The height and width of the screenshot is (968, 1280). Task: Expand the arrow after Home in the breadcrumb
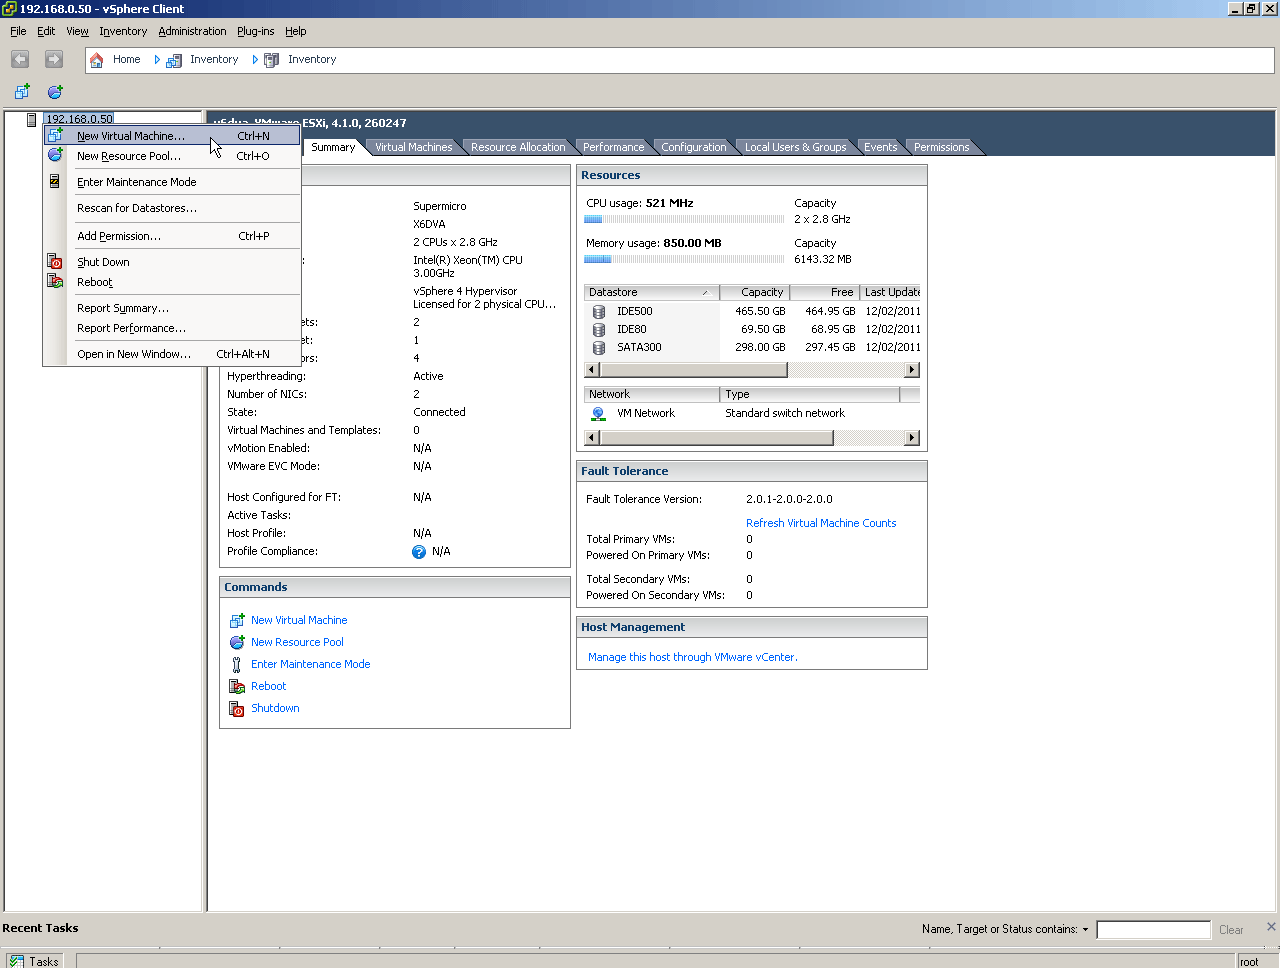[x=157, y=60]
